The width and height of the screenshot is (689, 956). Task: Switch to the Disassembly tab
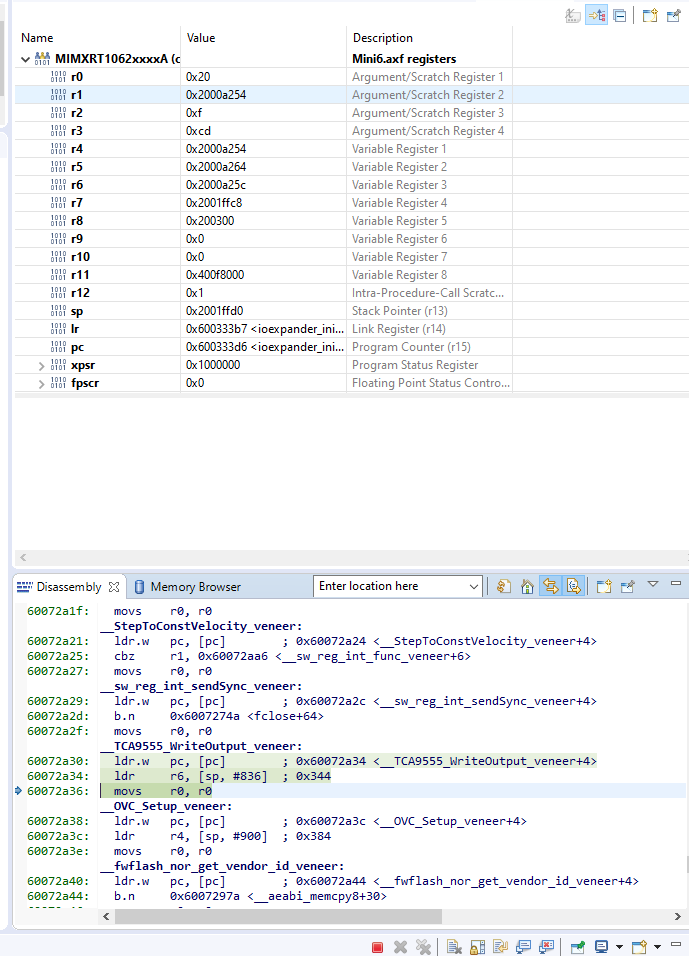click(x=68, y=587)
